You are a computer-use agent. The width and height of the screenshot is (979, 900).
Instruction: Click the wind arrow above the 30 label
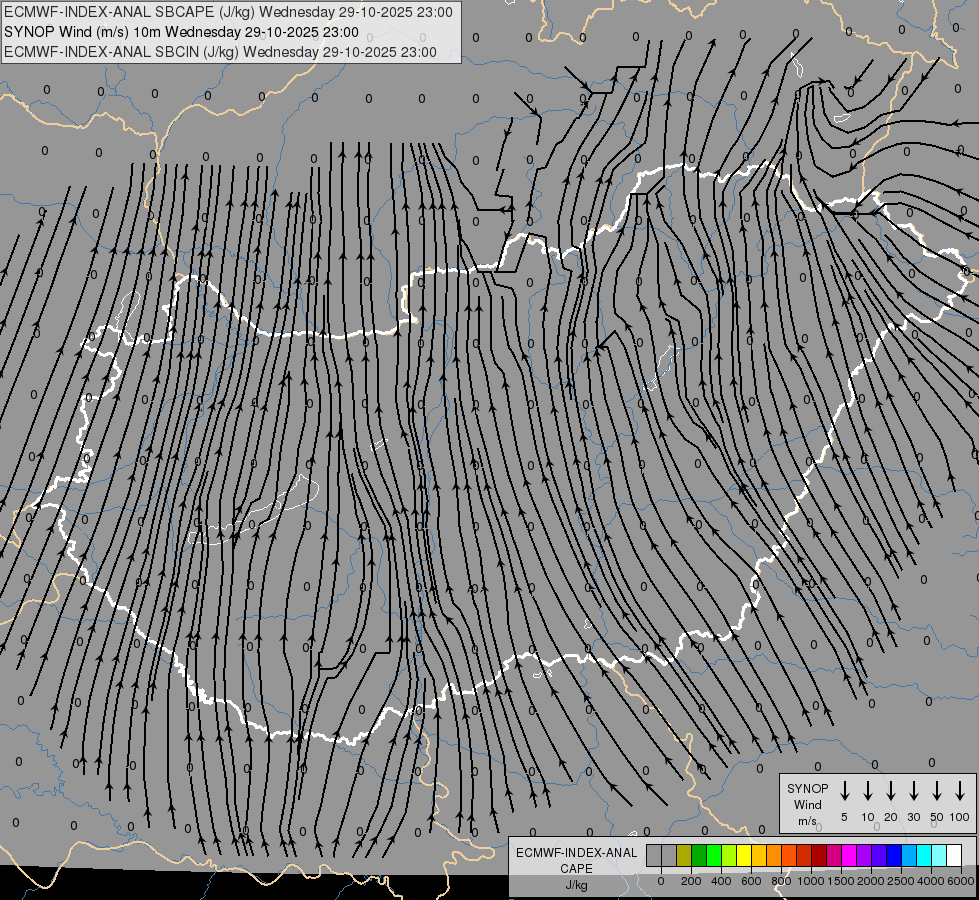pyautogui.click(x=913, y=791)
